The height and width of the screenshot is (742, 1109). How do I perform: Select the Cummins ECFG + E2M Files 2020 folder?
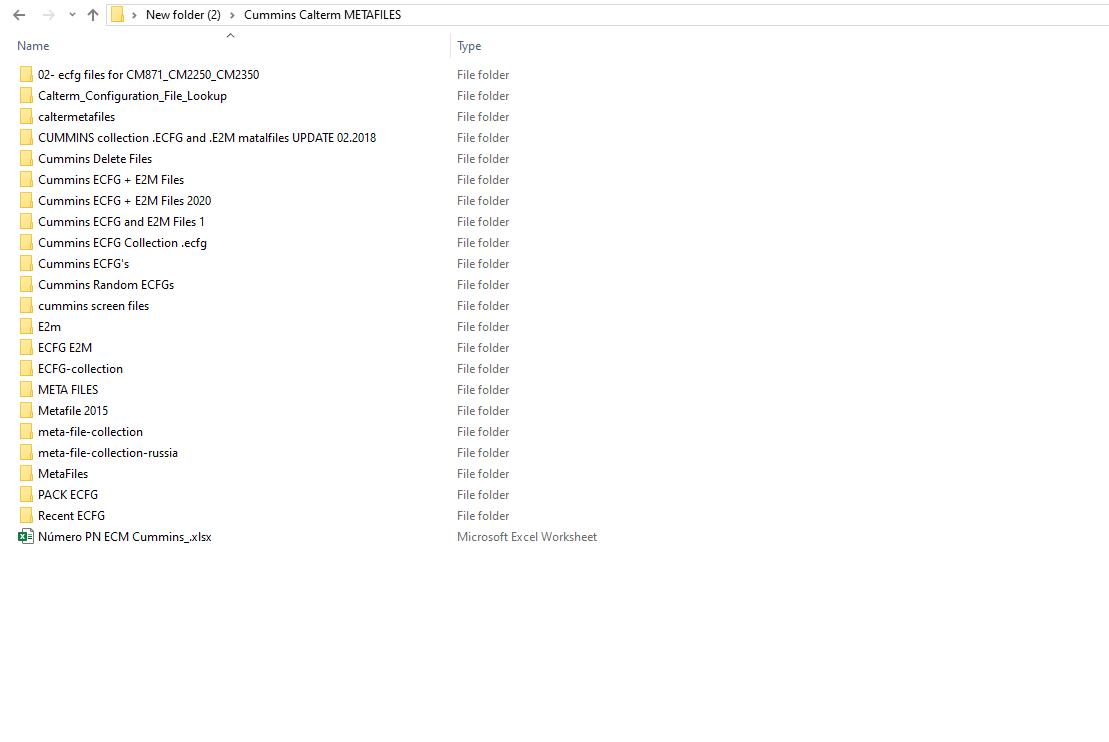click(x=124, y=201)
